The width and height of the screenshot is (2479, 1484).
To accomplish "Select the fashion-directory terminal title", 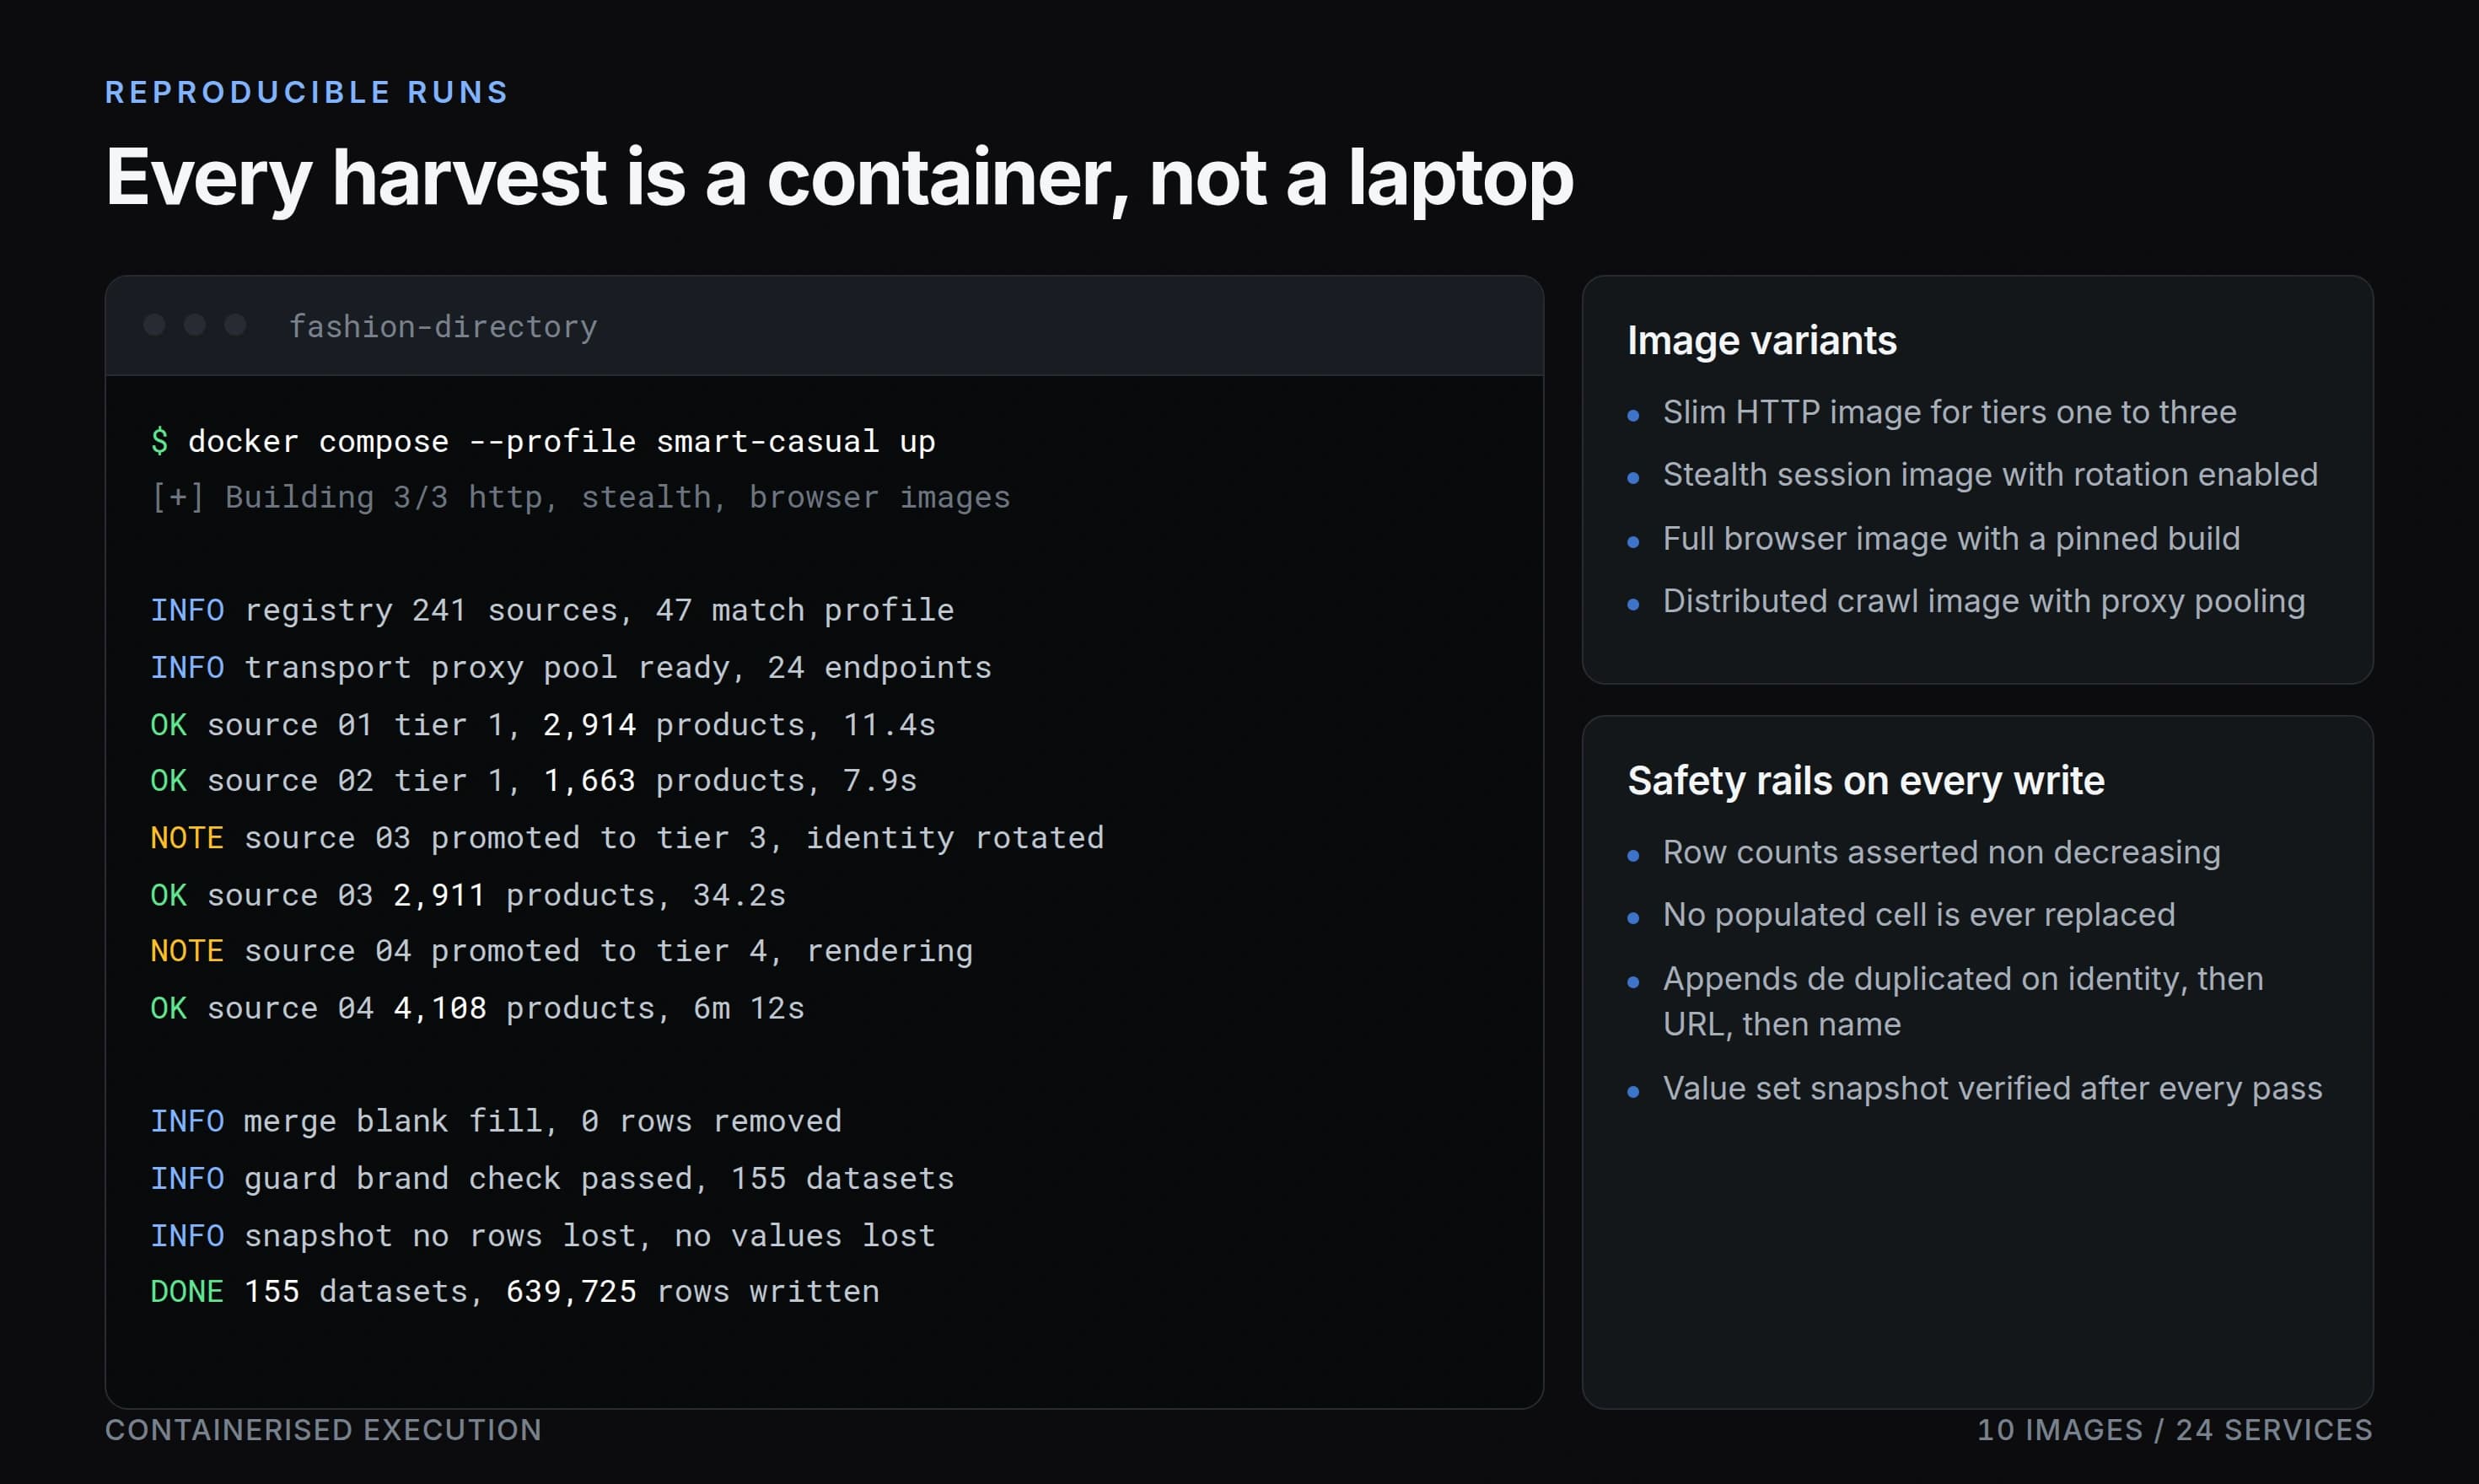I will (443, 327).
